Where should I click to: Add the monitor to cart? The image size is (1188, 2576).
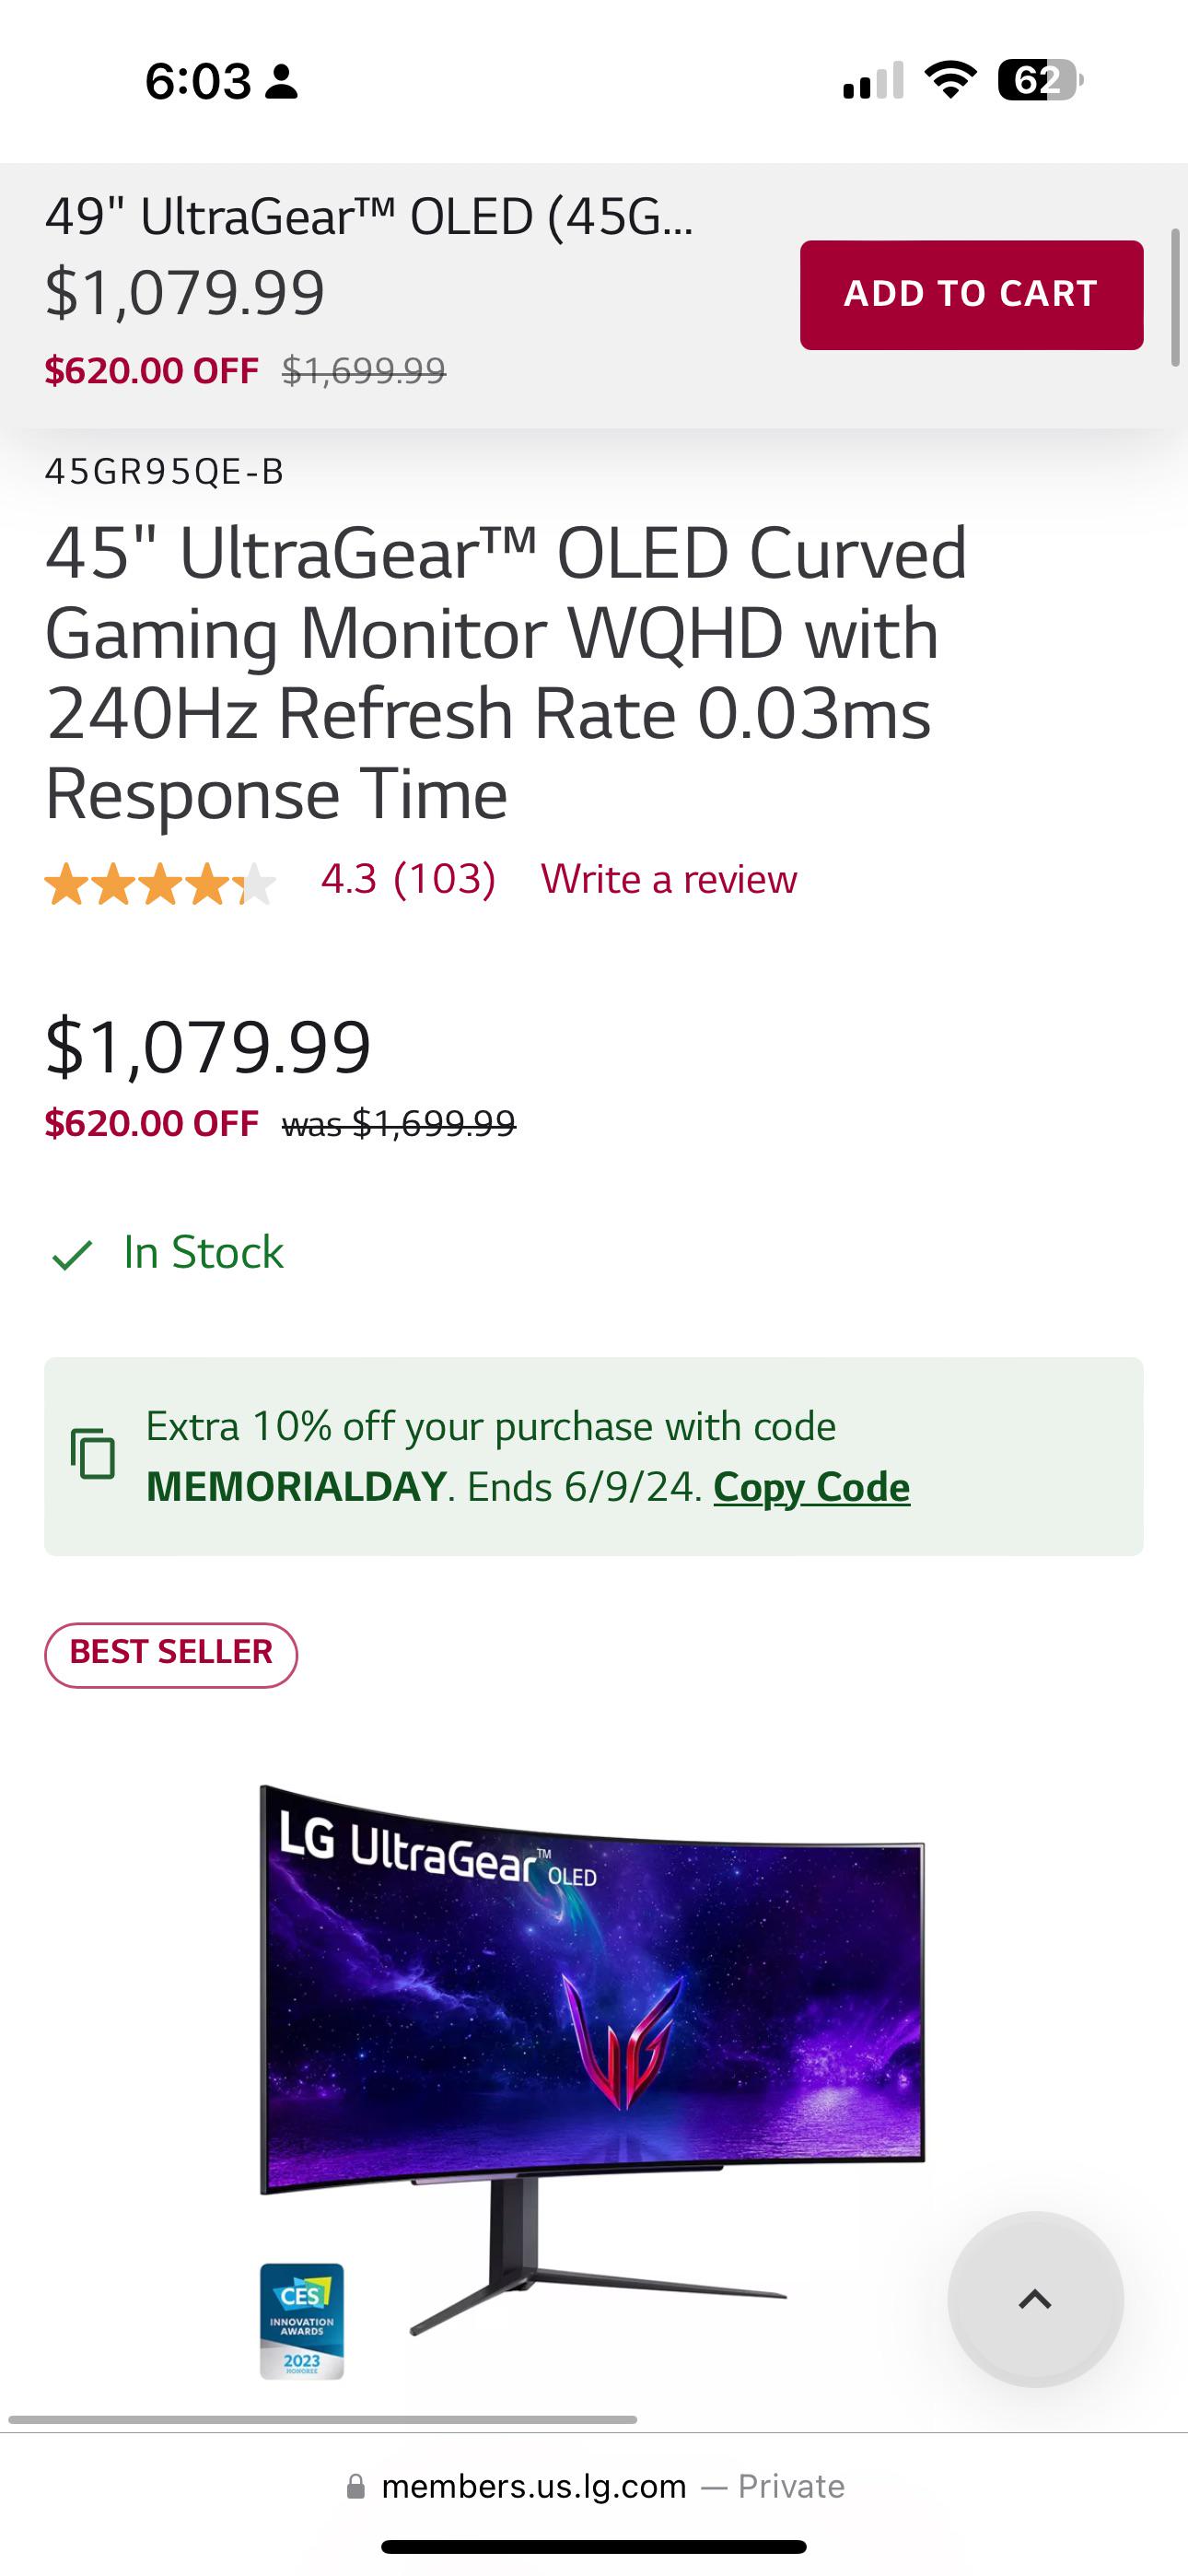click(x=971, y=295)
